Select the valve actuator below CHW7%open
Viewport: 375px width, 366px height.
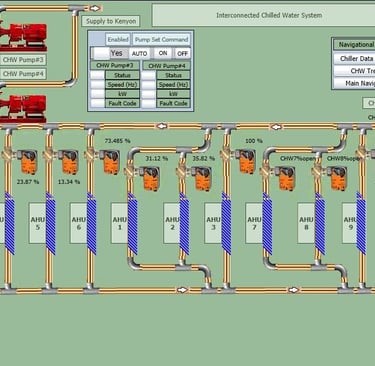point(287,178)
